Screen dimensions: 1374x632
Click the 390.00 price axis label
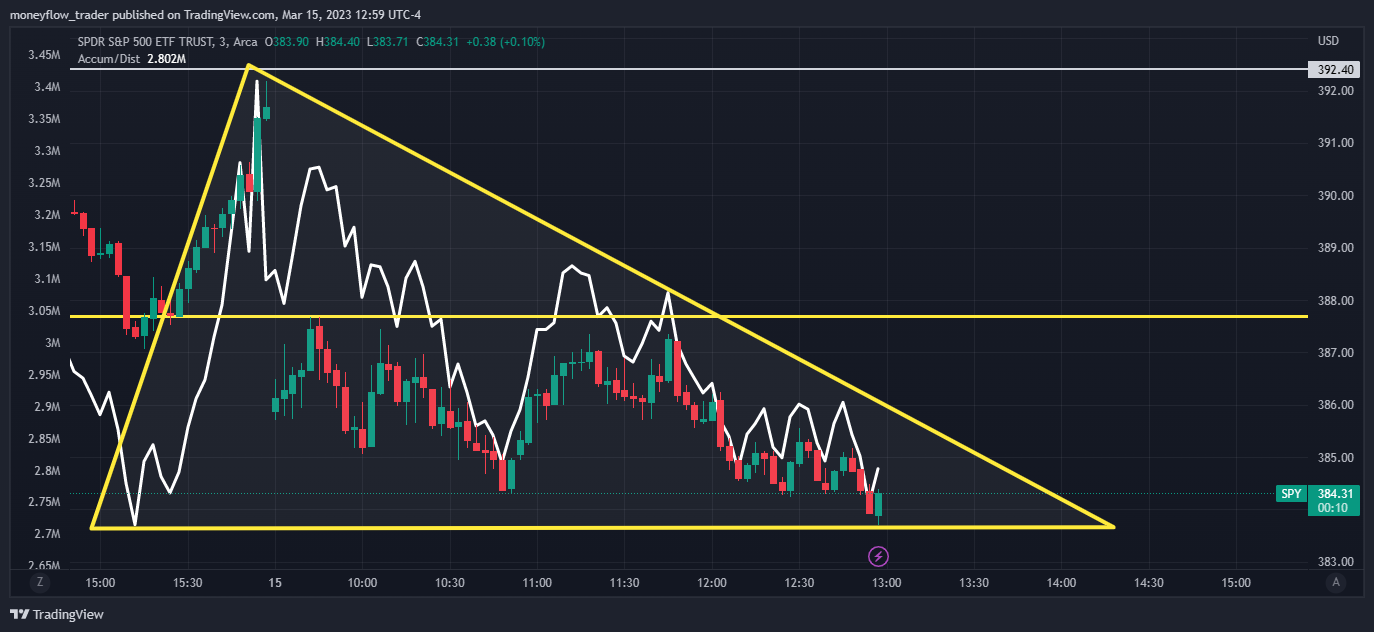coord(1335,196)
